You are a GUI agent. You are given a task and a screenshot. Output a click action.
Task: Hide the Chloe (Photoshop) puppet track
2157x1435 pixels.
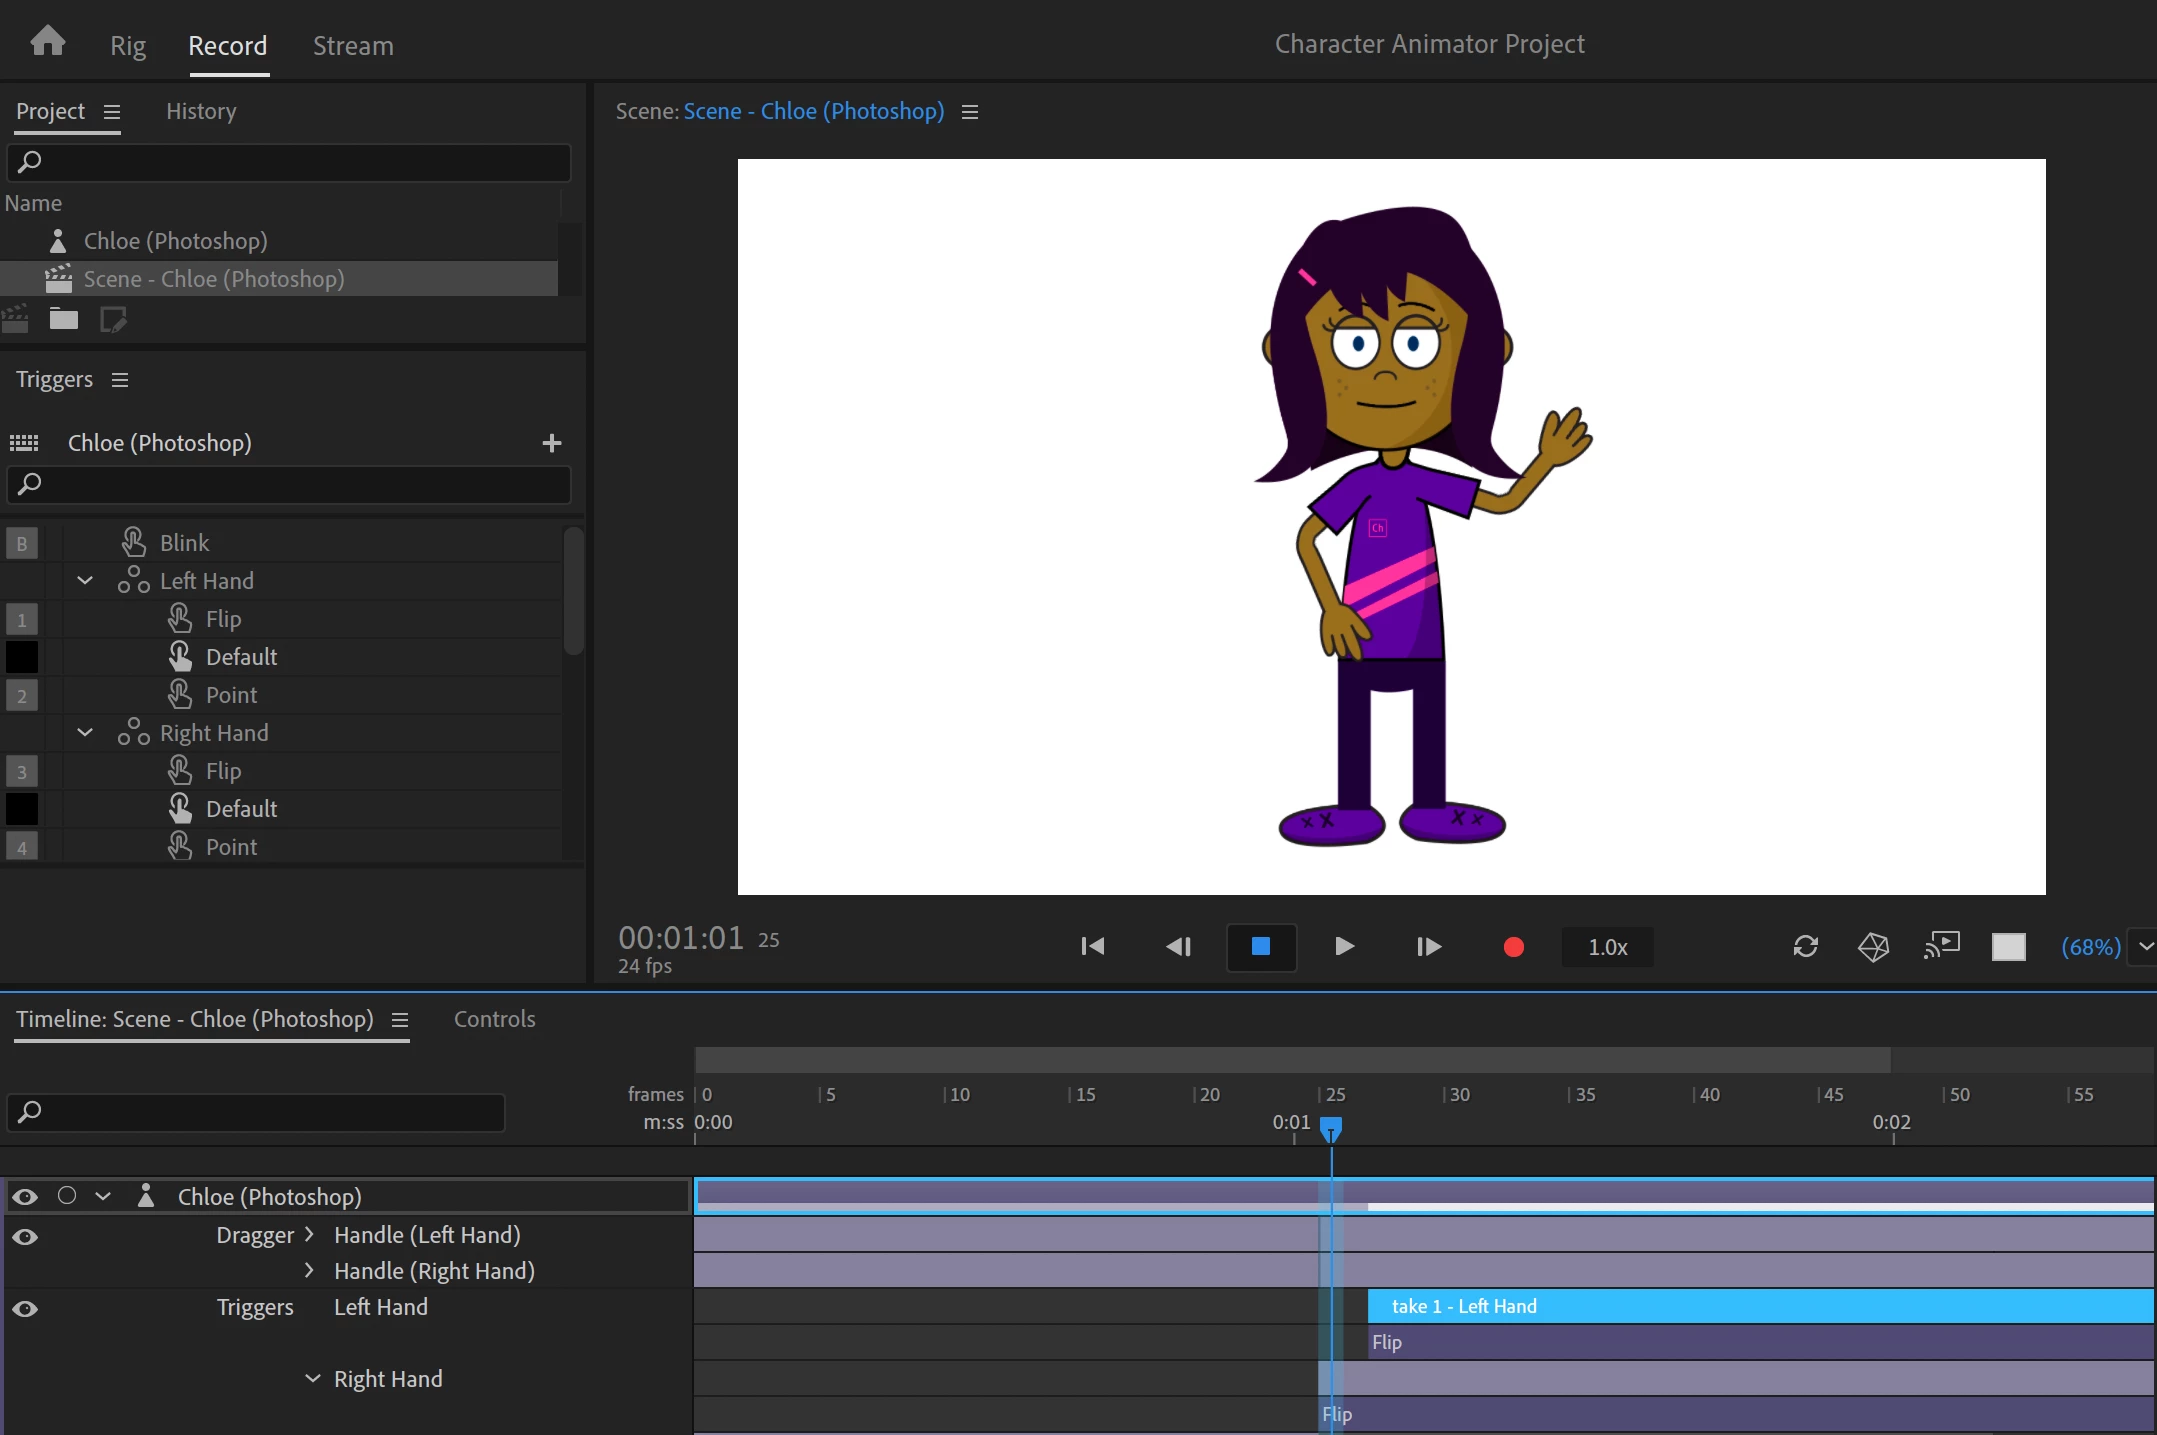(x=25, y=1197)
